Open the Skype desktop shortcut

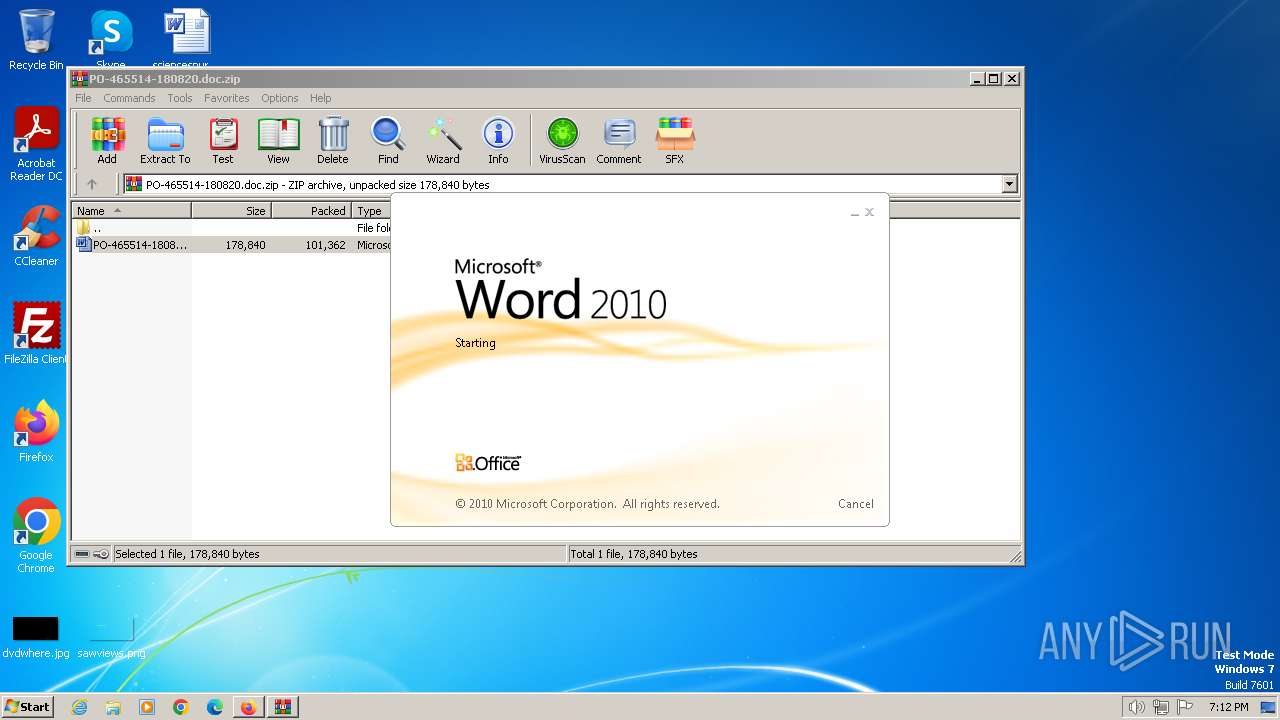click(x=110, y=40)
